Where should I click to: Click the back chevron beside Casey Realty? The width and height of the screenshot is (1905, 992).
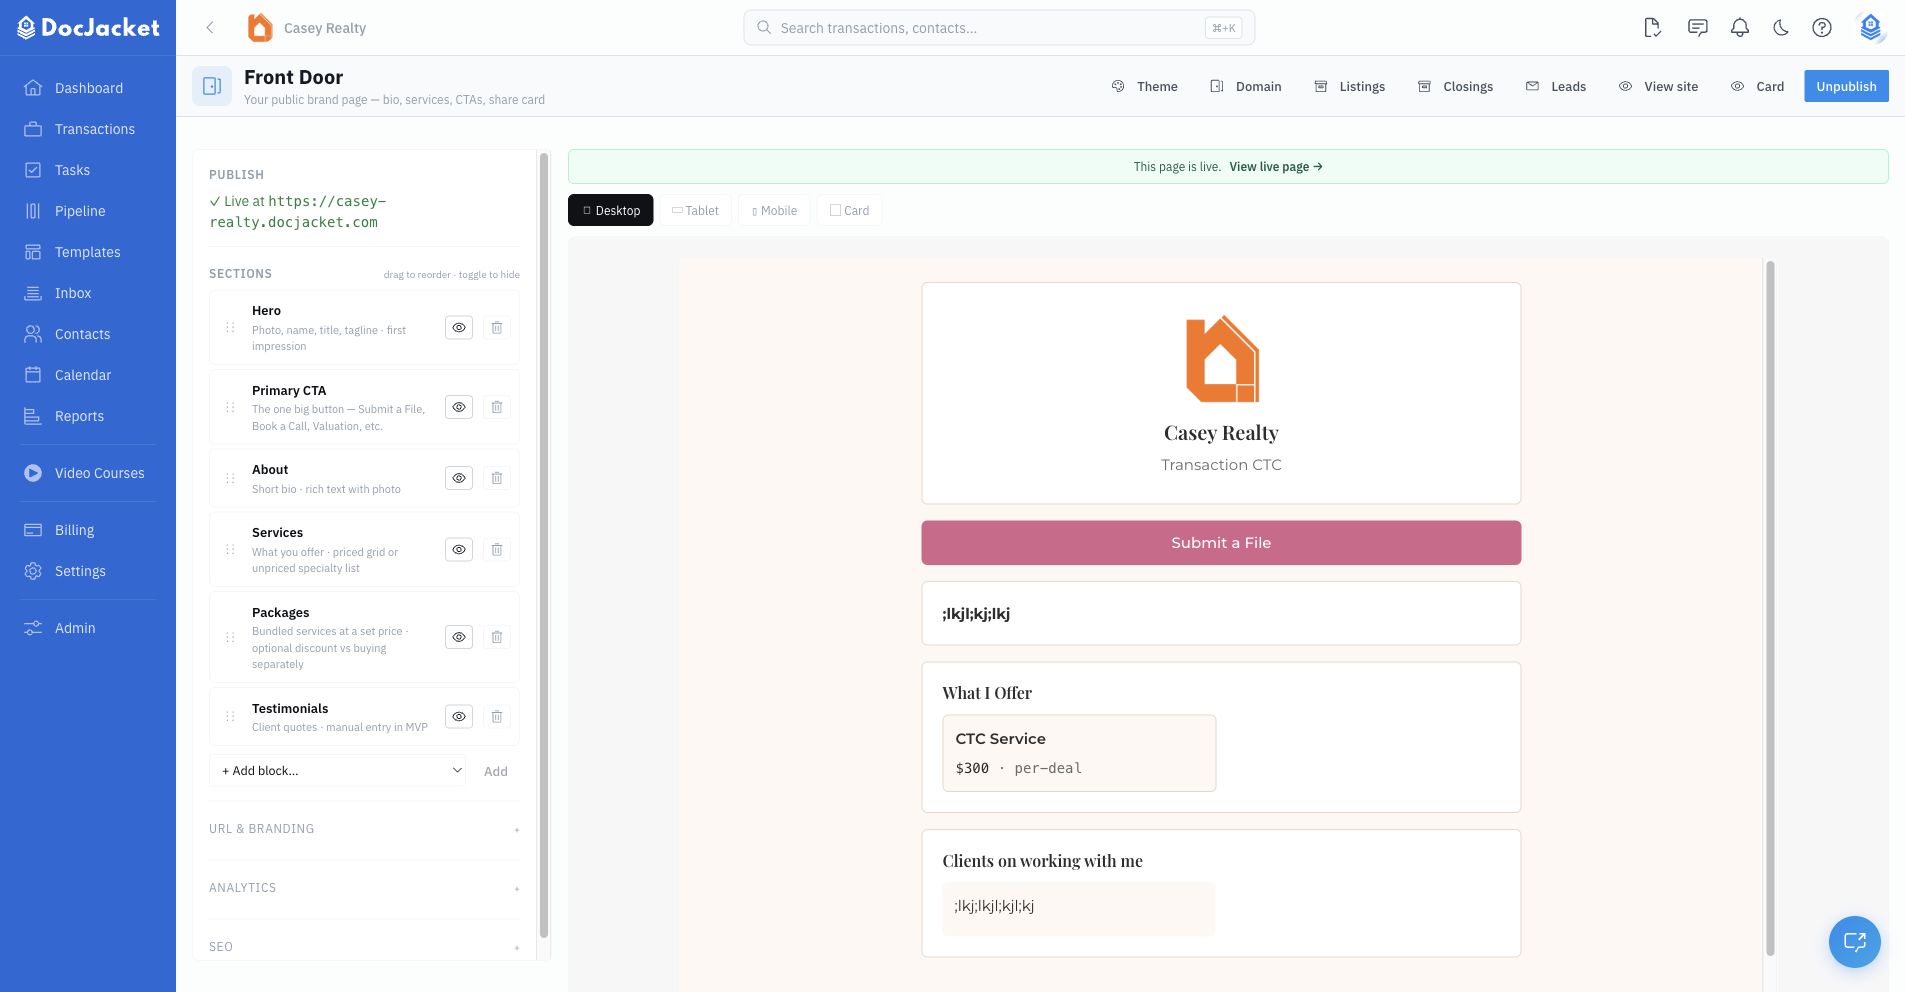coord(210,28)
